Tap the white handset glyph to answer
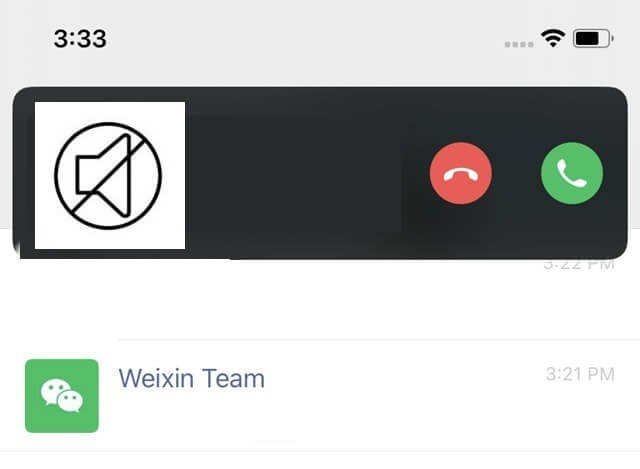Image resolution: width=640 pixels, height=469 pixels. point(572,173)
